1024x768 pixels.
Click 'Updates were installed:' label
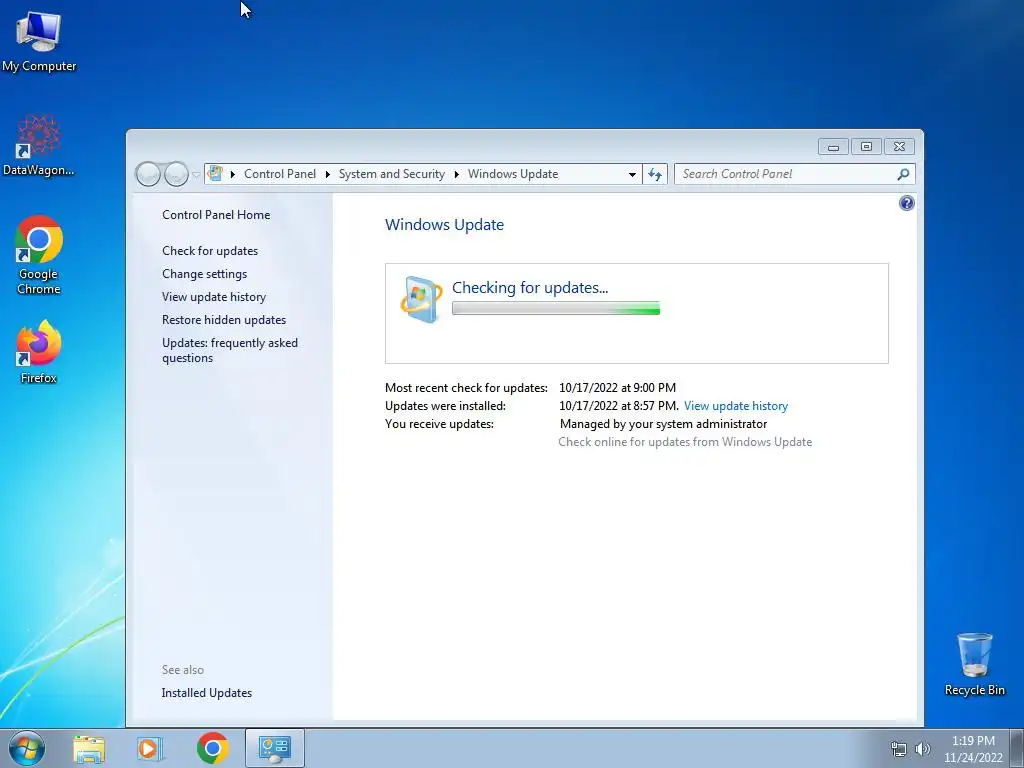pyautogui.click(x=445, y=406)
